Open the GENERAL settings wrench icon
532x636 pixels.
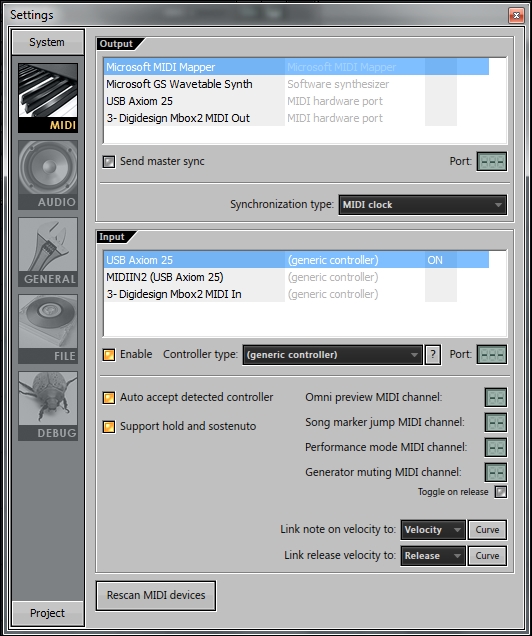[47, 252]
